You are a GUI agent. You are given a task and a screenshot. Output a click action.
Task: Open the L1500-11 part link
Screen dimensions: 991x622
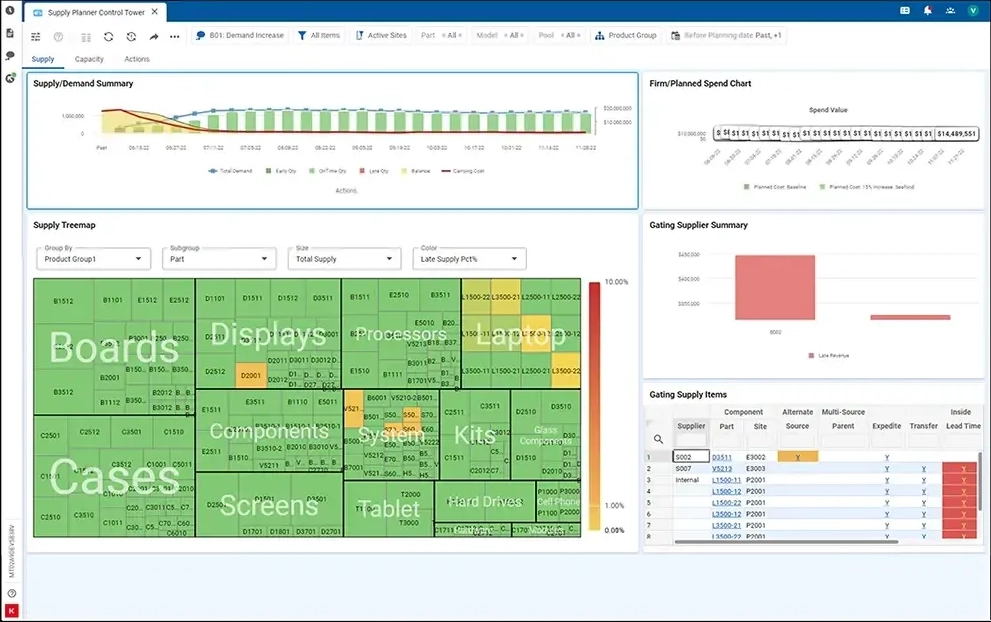pos(727,480)
